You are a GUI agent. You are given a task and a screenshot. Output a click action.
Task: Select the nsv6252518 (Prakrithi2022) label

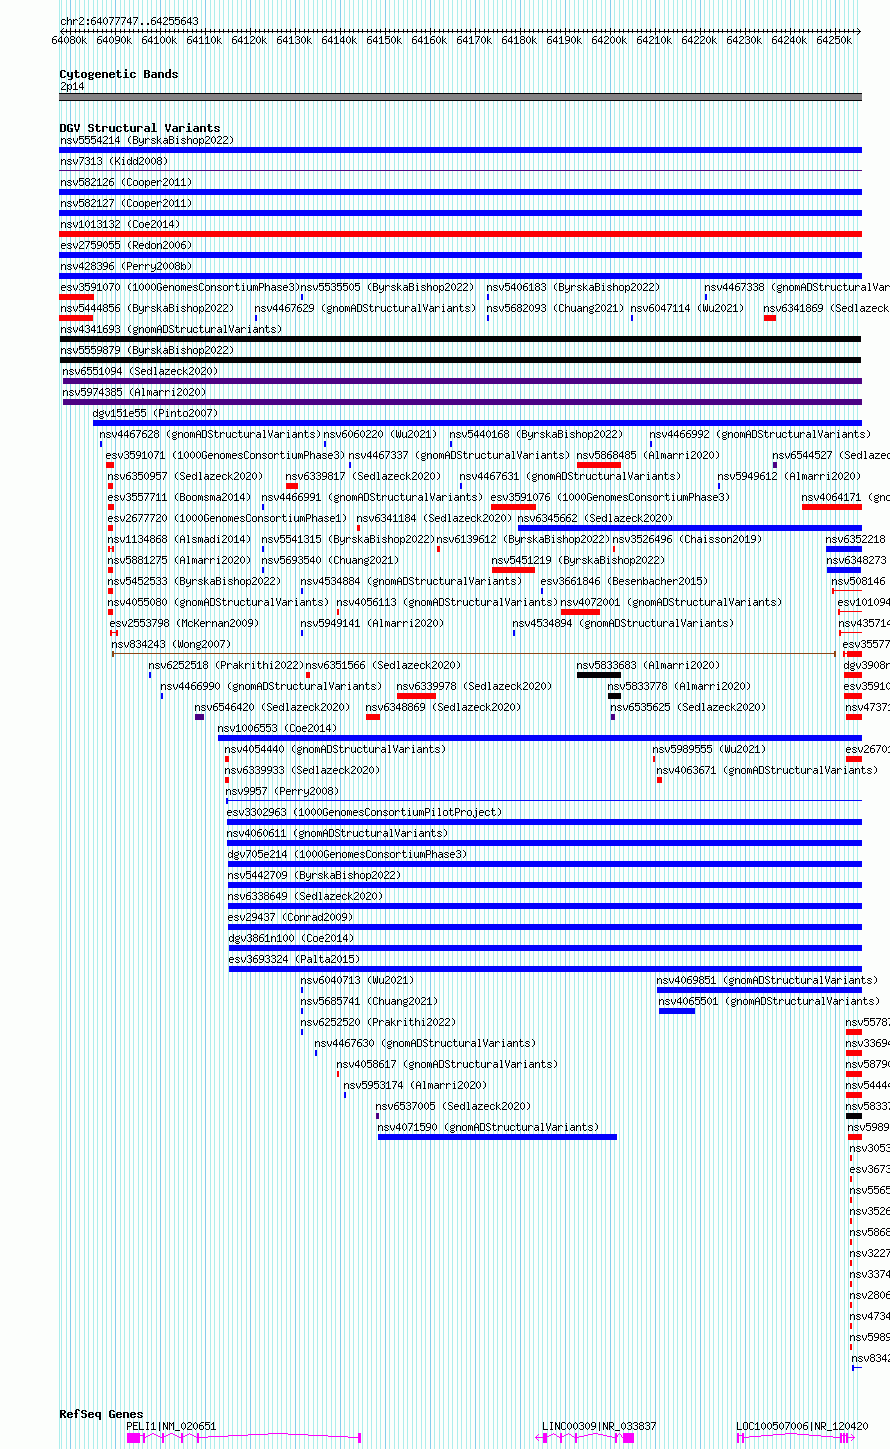225,665
